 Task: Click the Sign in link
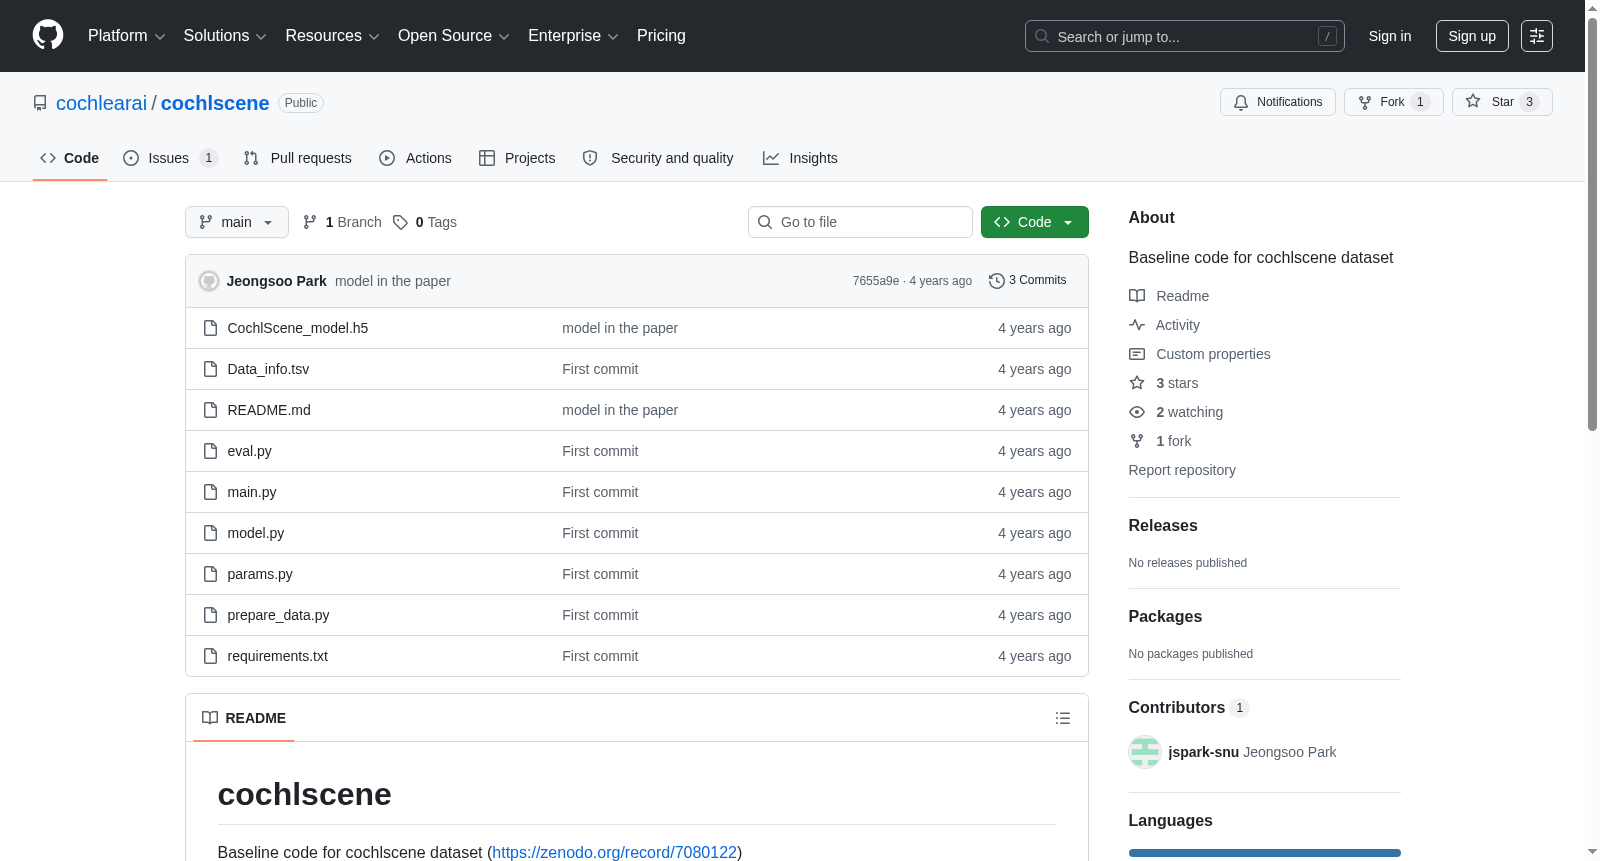point(1390,36)
